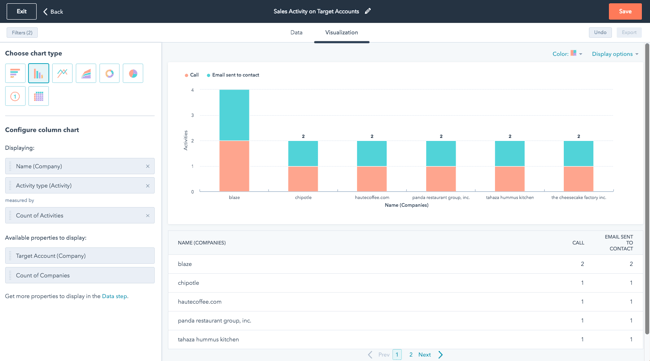Image resolution: width=650 pixels, height=361 pixels.
Task: Remove Count of Activities measure
Action: point(148,216)
